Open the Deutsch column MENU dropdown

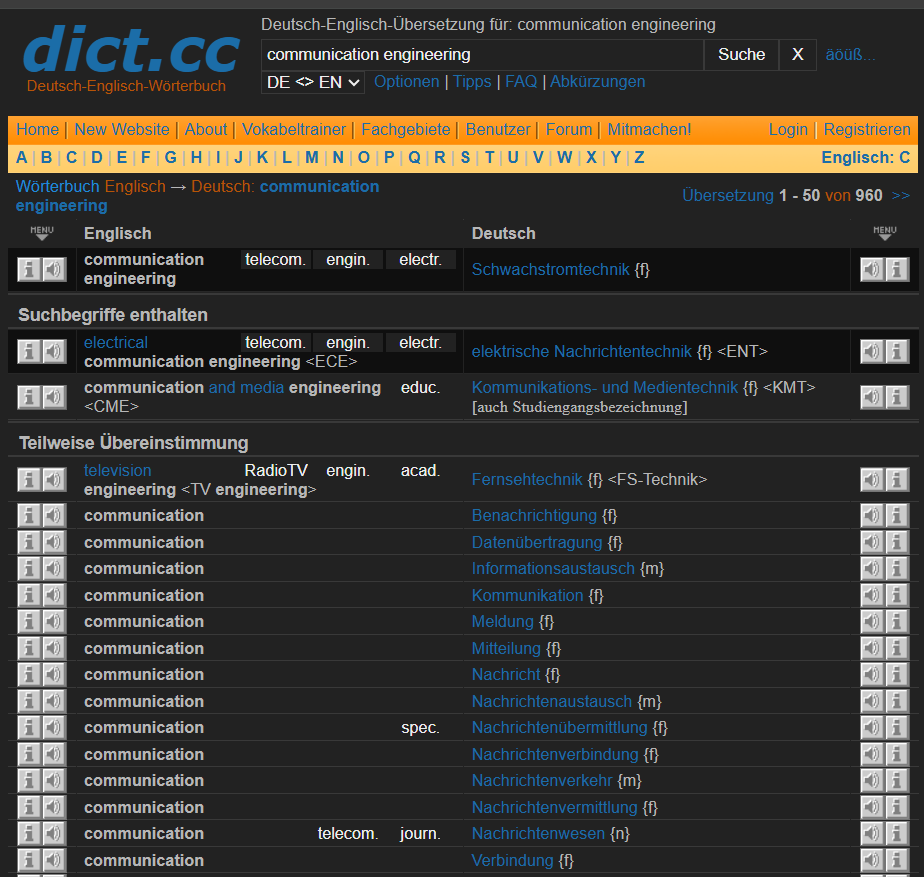(x=885, y=233)
